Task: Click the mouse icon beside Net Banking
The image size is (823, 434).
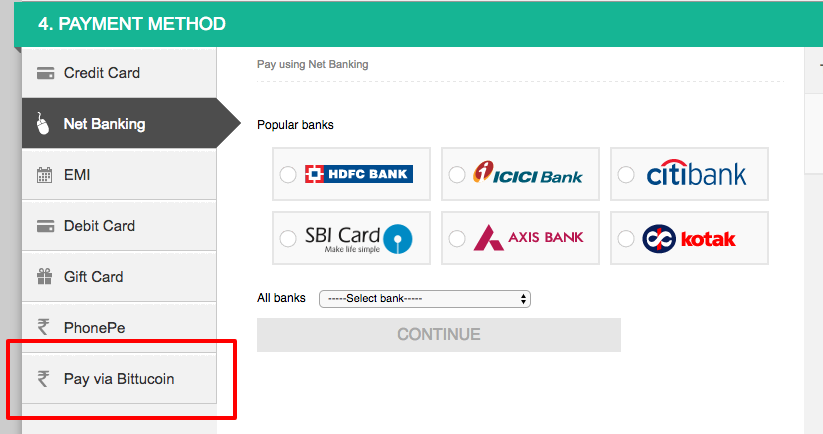Action: 43,124
